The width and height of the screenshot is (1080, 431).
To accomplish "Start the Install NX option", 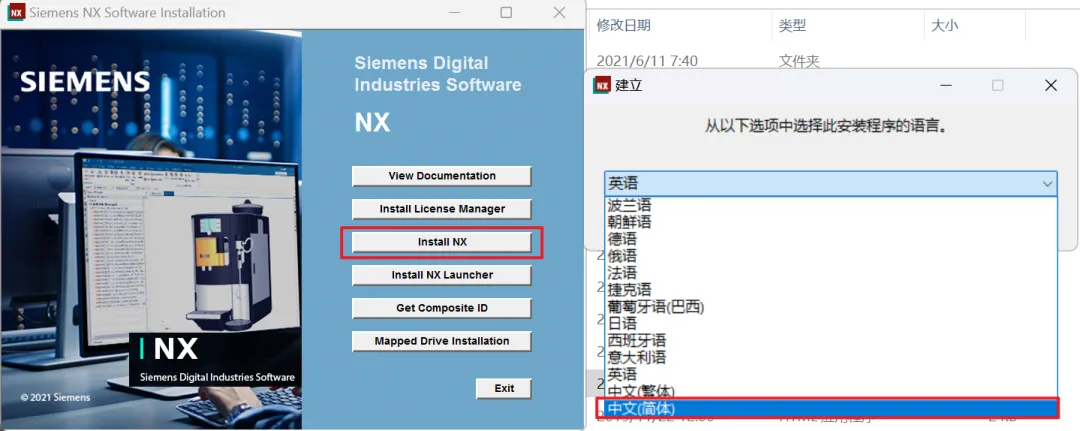I will pyautogui.click(x=442, y=242).
